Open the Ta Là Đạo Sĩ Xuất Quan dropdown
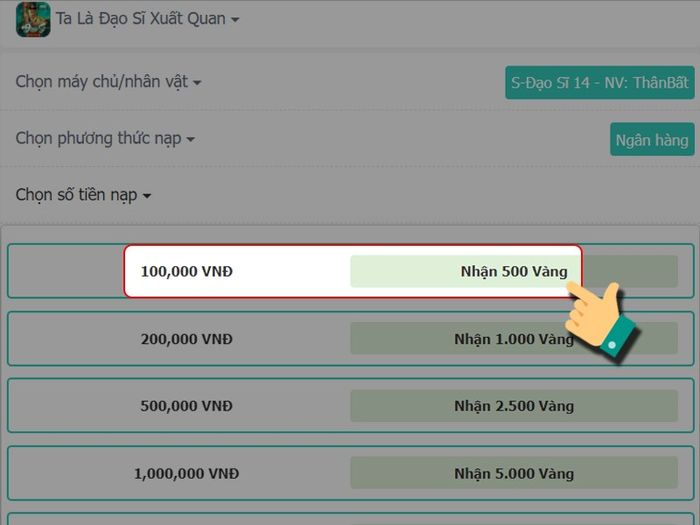This screenshot has height=525, width=700. click(x=147, y=19)
